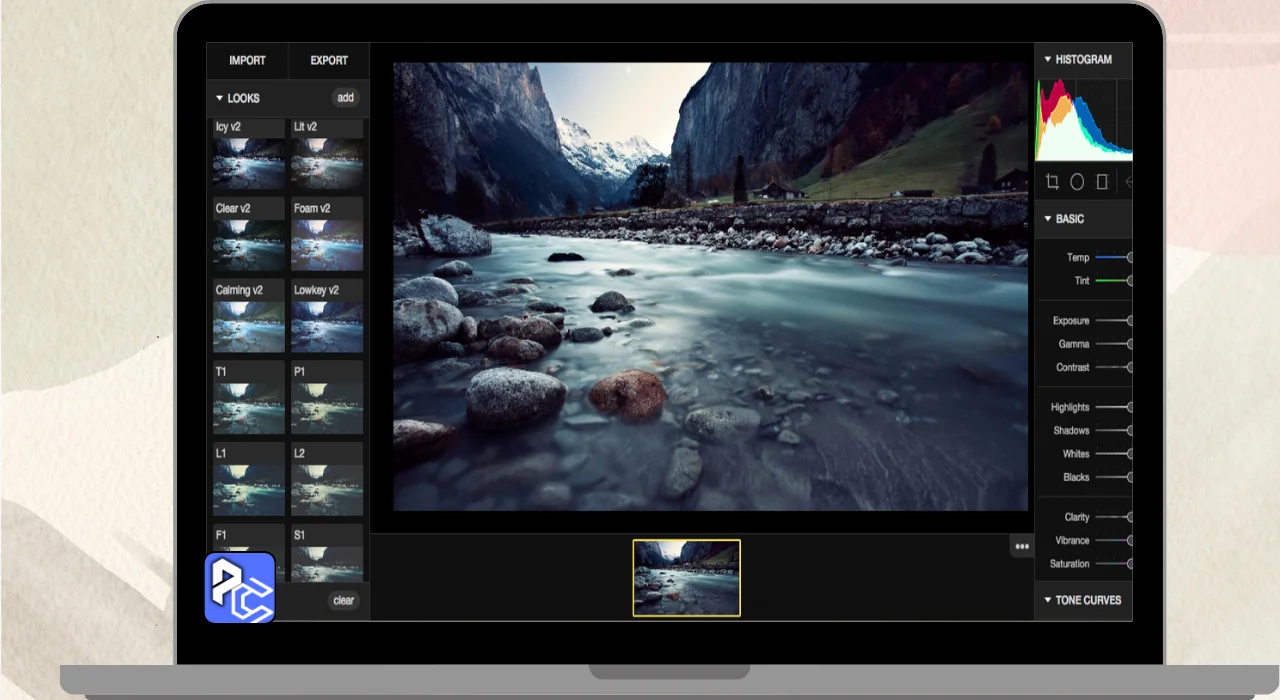Click the add button in Looks
The height and width of the screenshot is (700, 1280).
tap(345, 98)
